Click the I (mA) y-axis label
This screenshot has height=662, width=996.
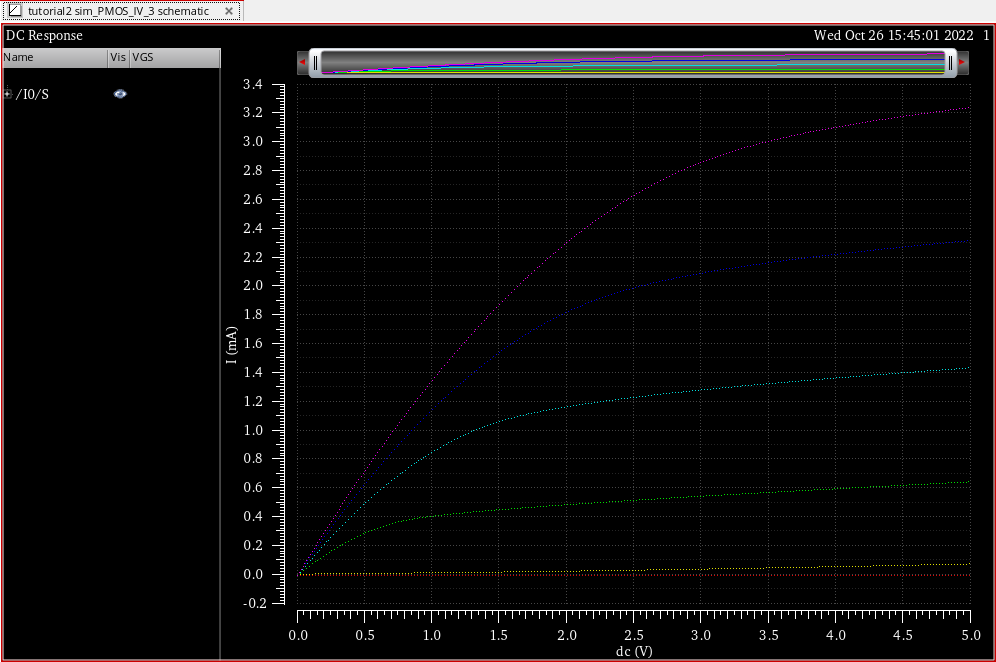[x=231, y=345]
